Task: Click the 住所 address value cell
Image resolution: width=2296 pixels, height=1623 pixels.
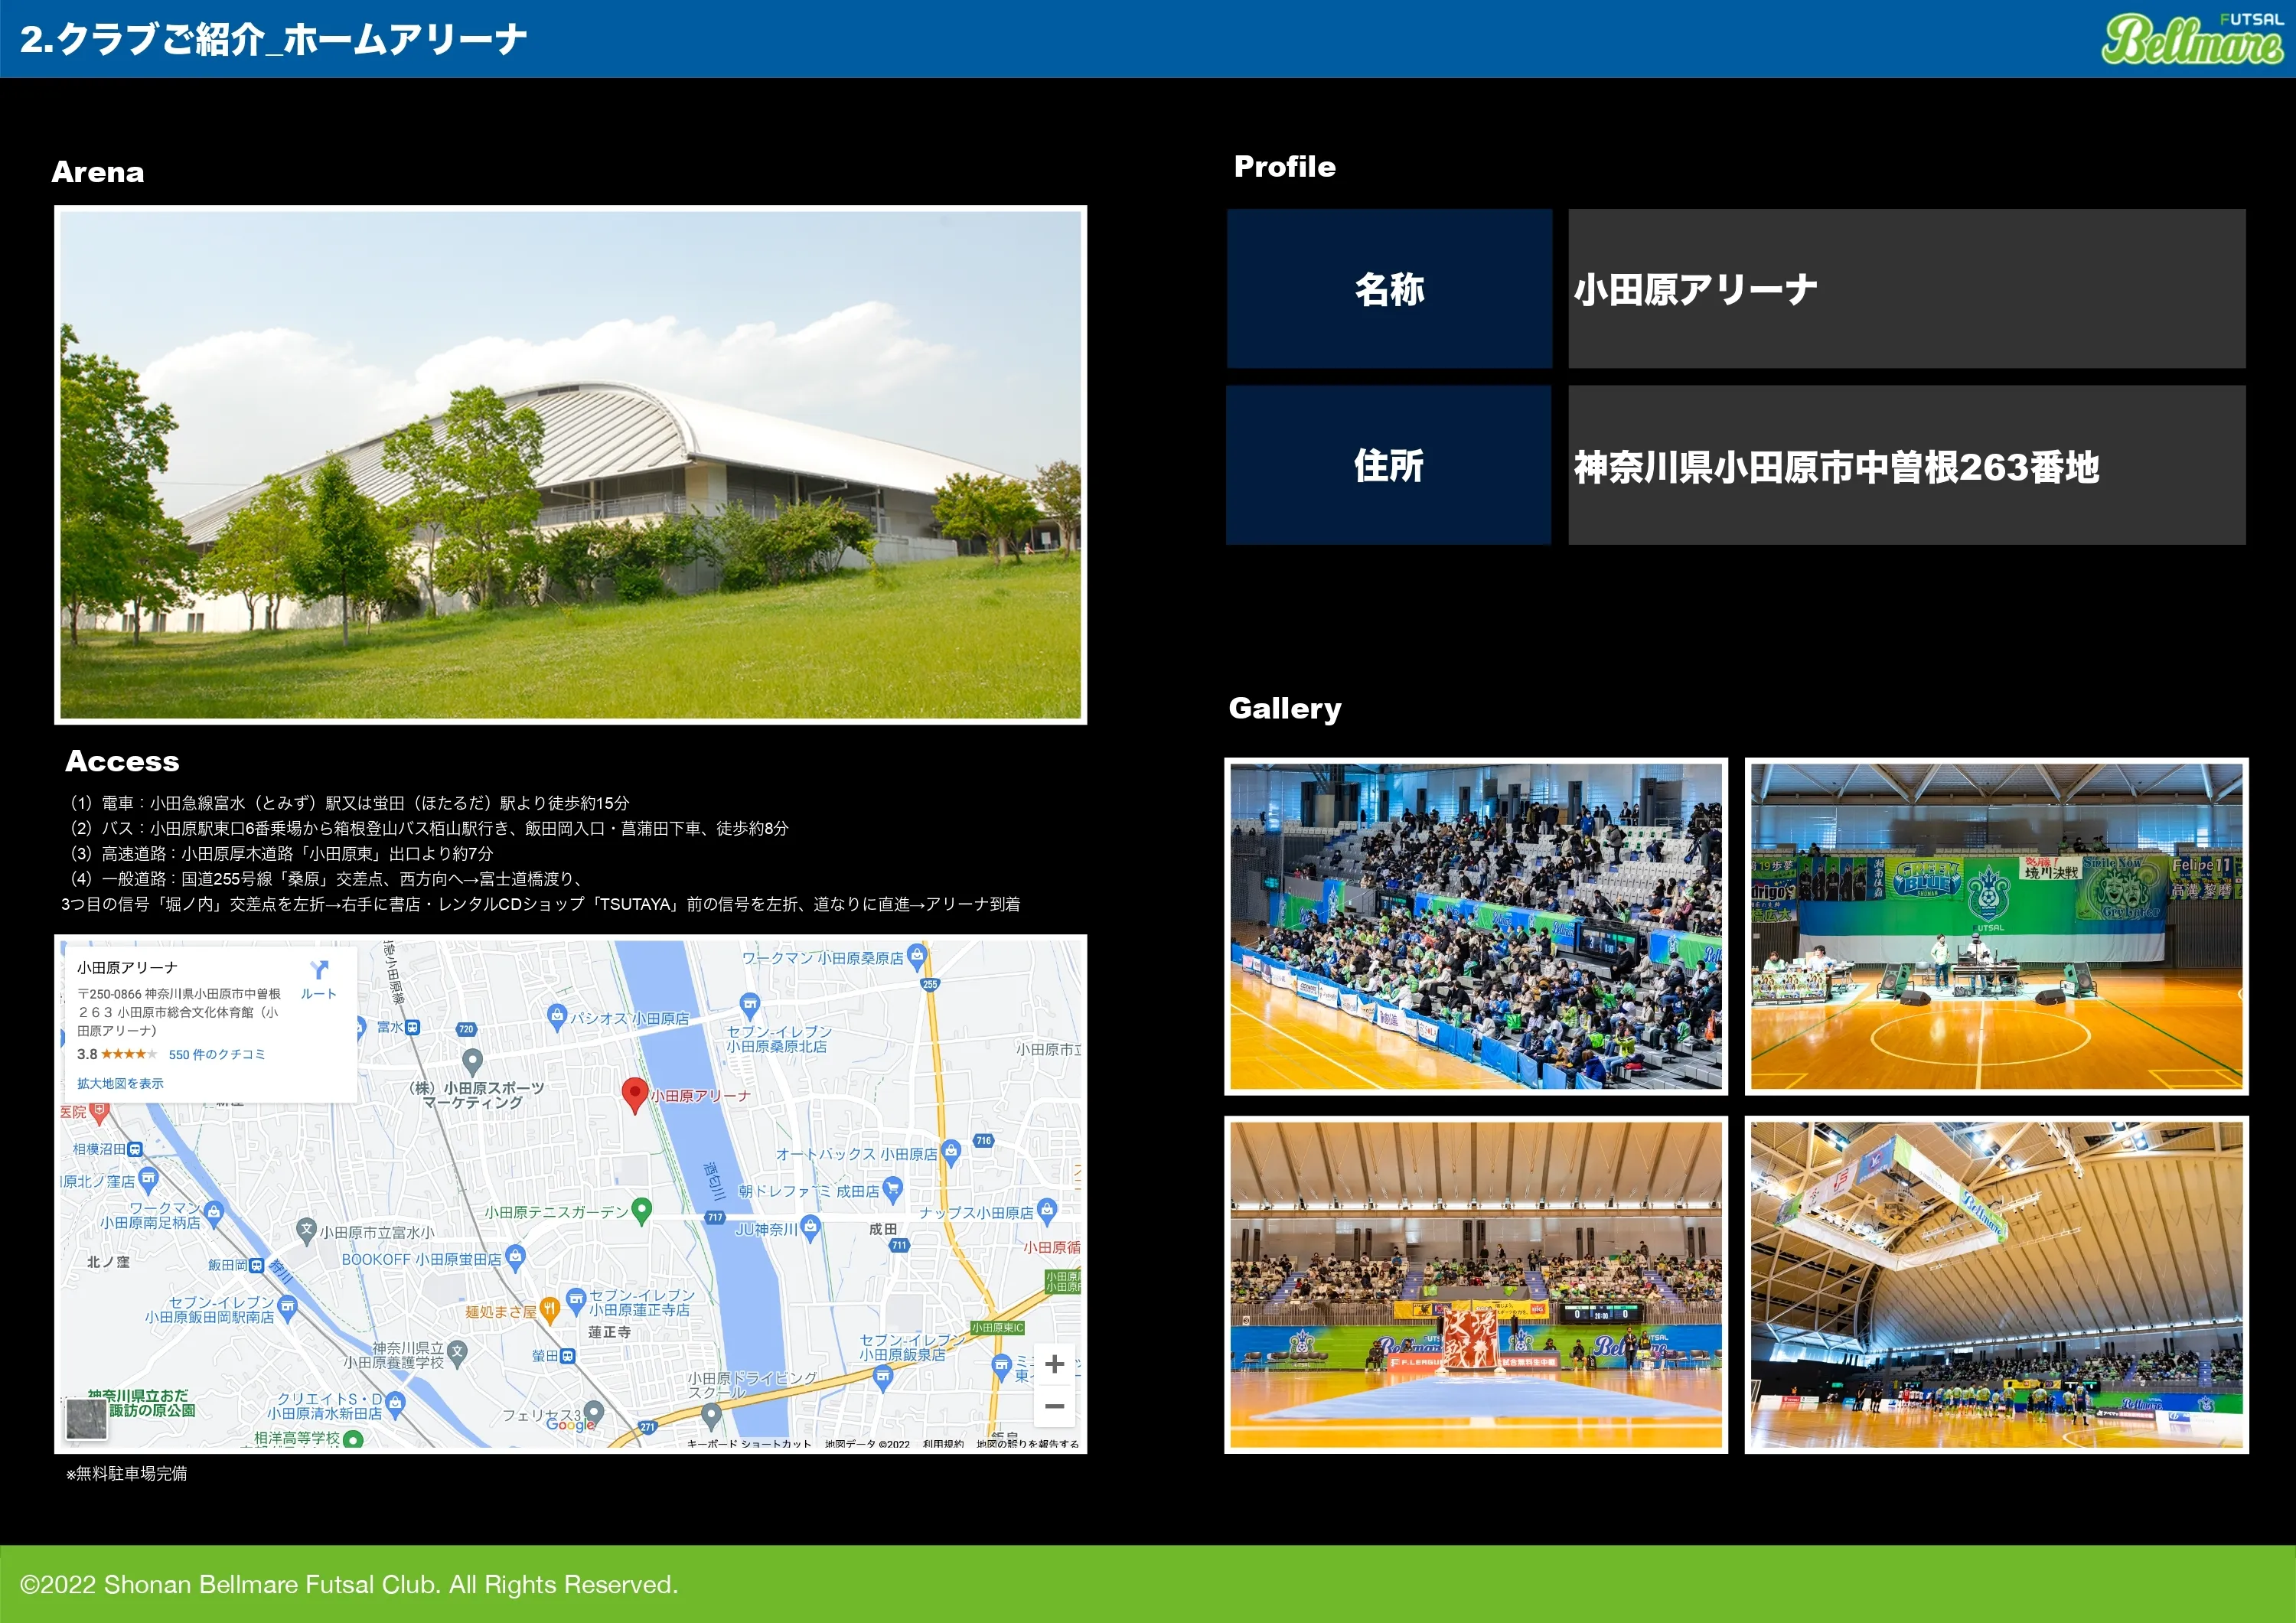Action: tap(1906, 466)
